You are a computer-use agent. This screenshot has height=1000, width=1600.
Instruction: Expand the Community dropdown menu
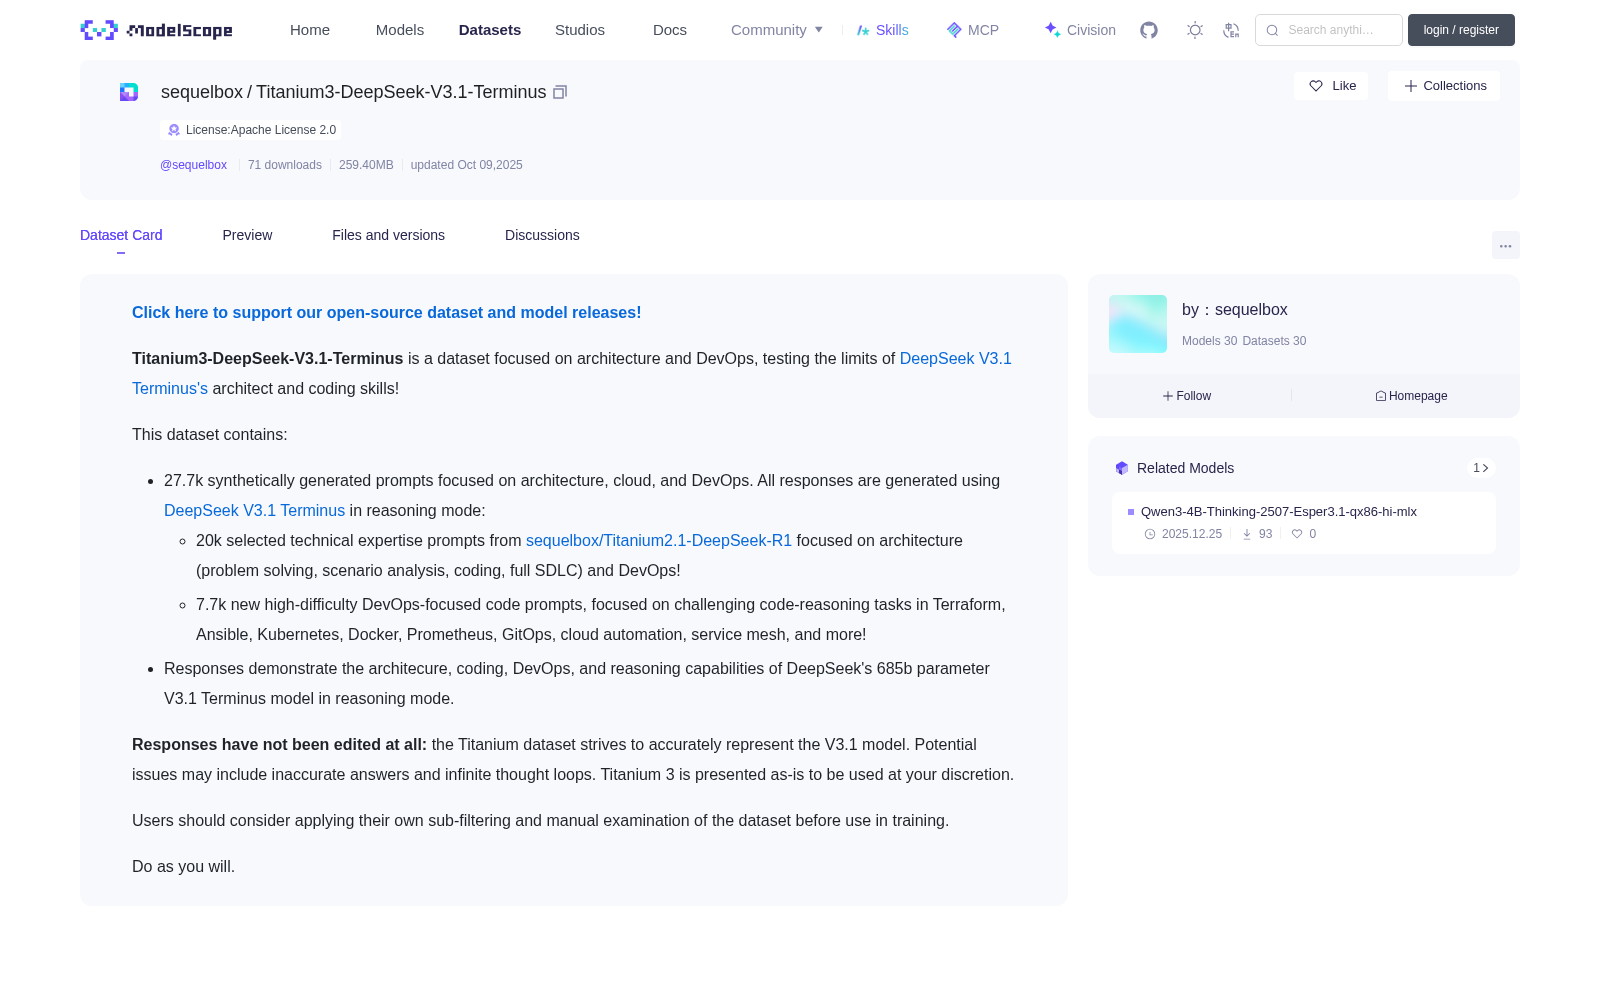point(777,30)
